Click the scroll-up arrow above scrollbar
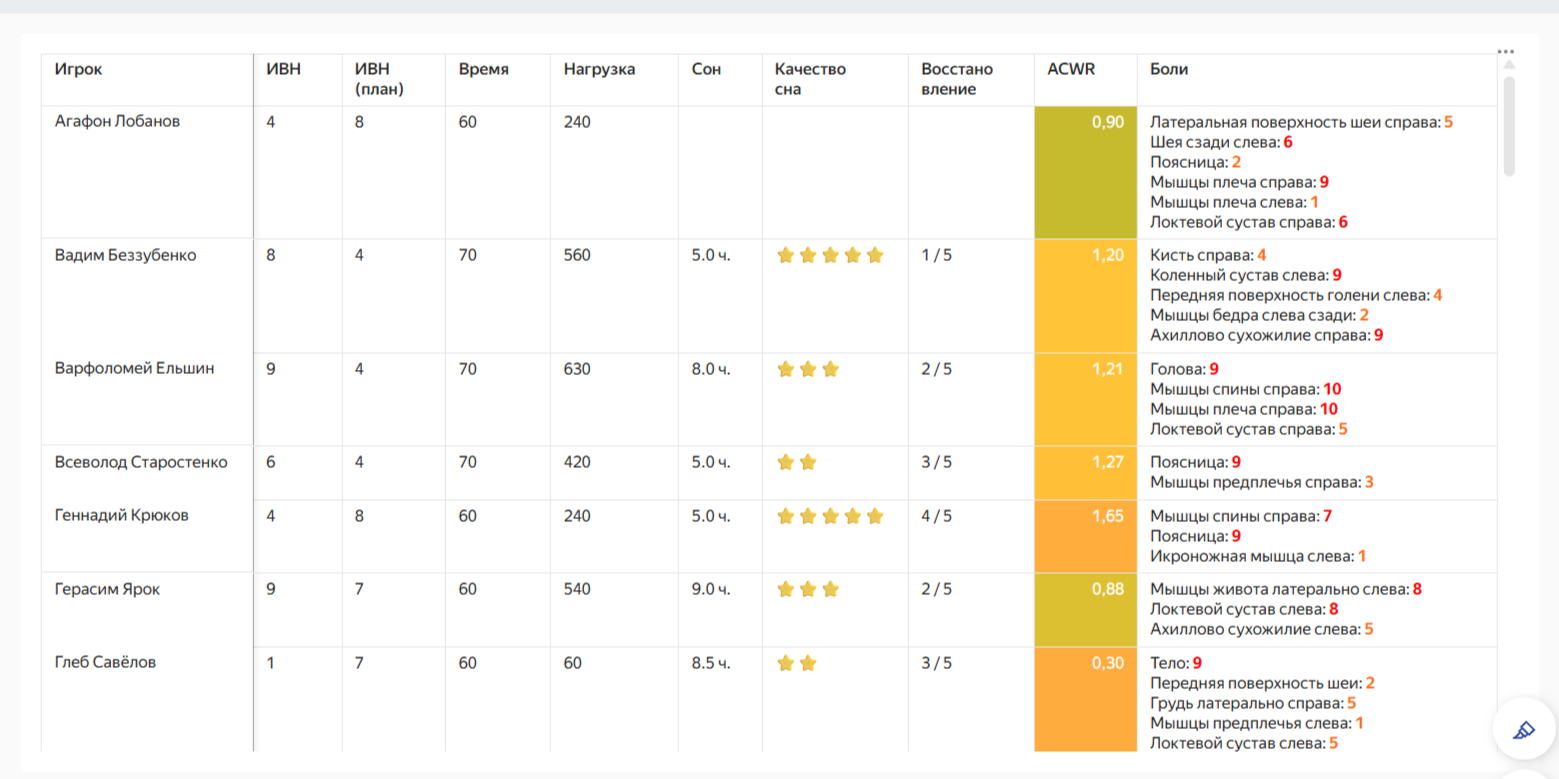1559x779 pixels. (1509, 65)
